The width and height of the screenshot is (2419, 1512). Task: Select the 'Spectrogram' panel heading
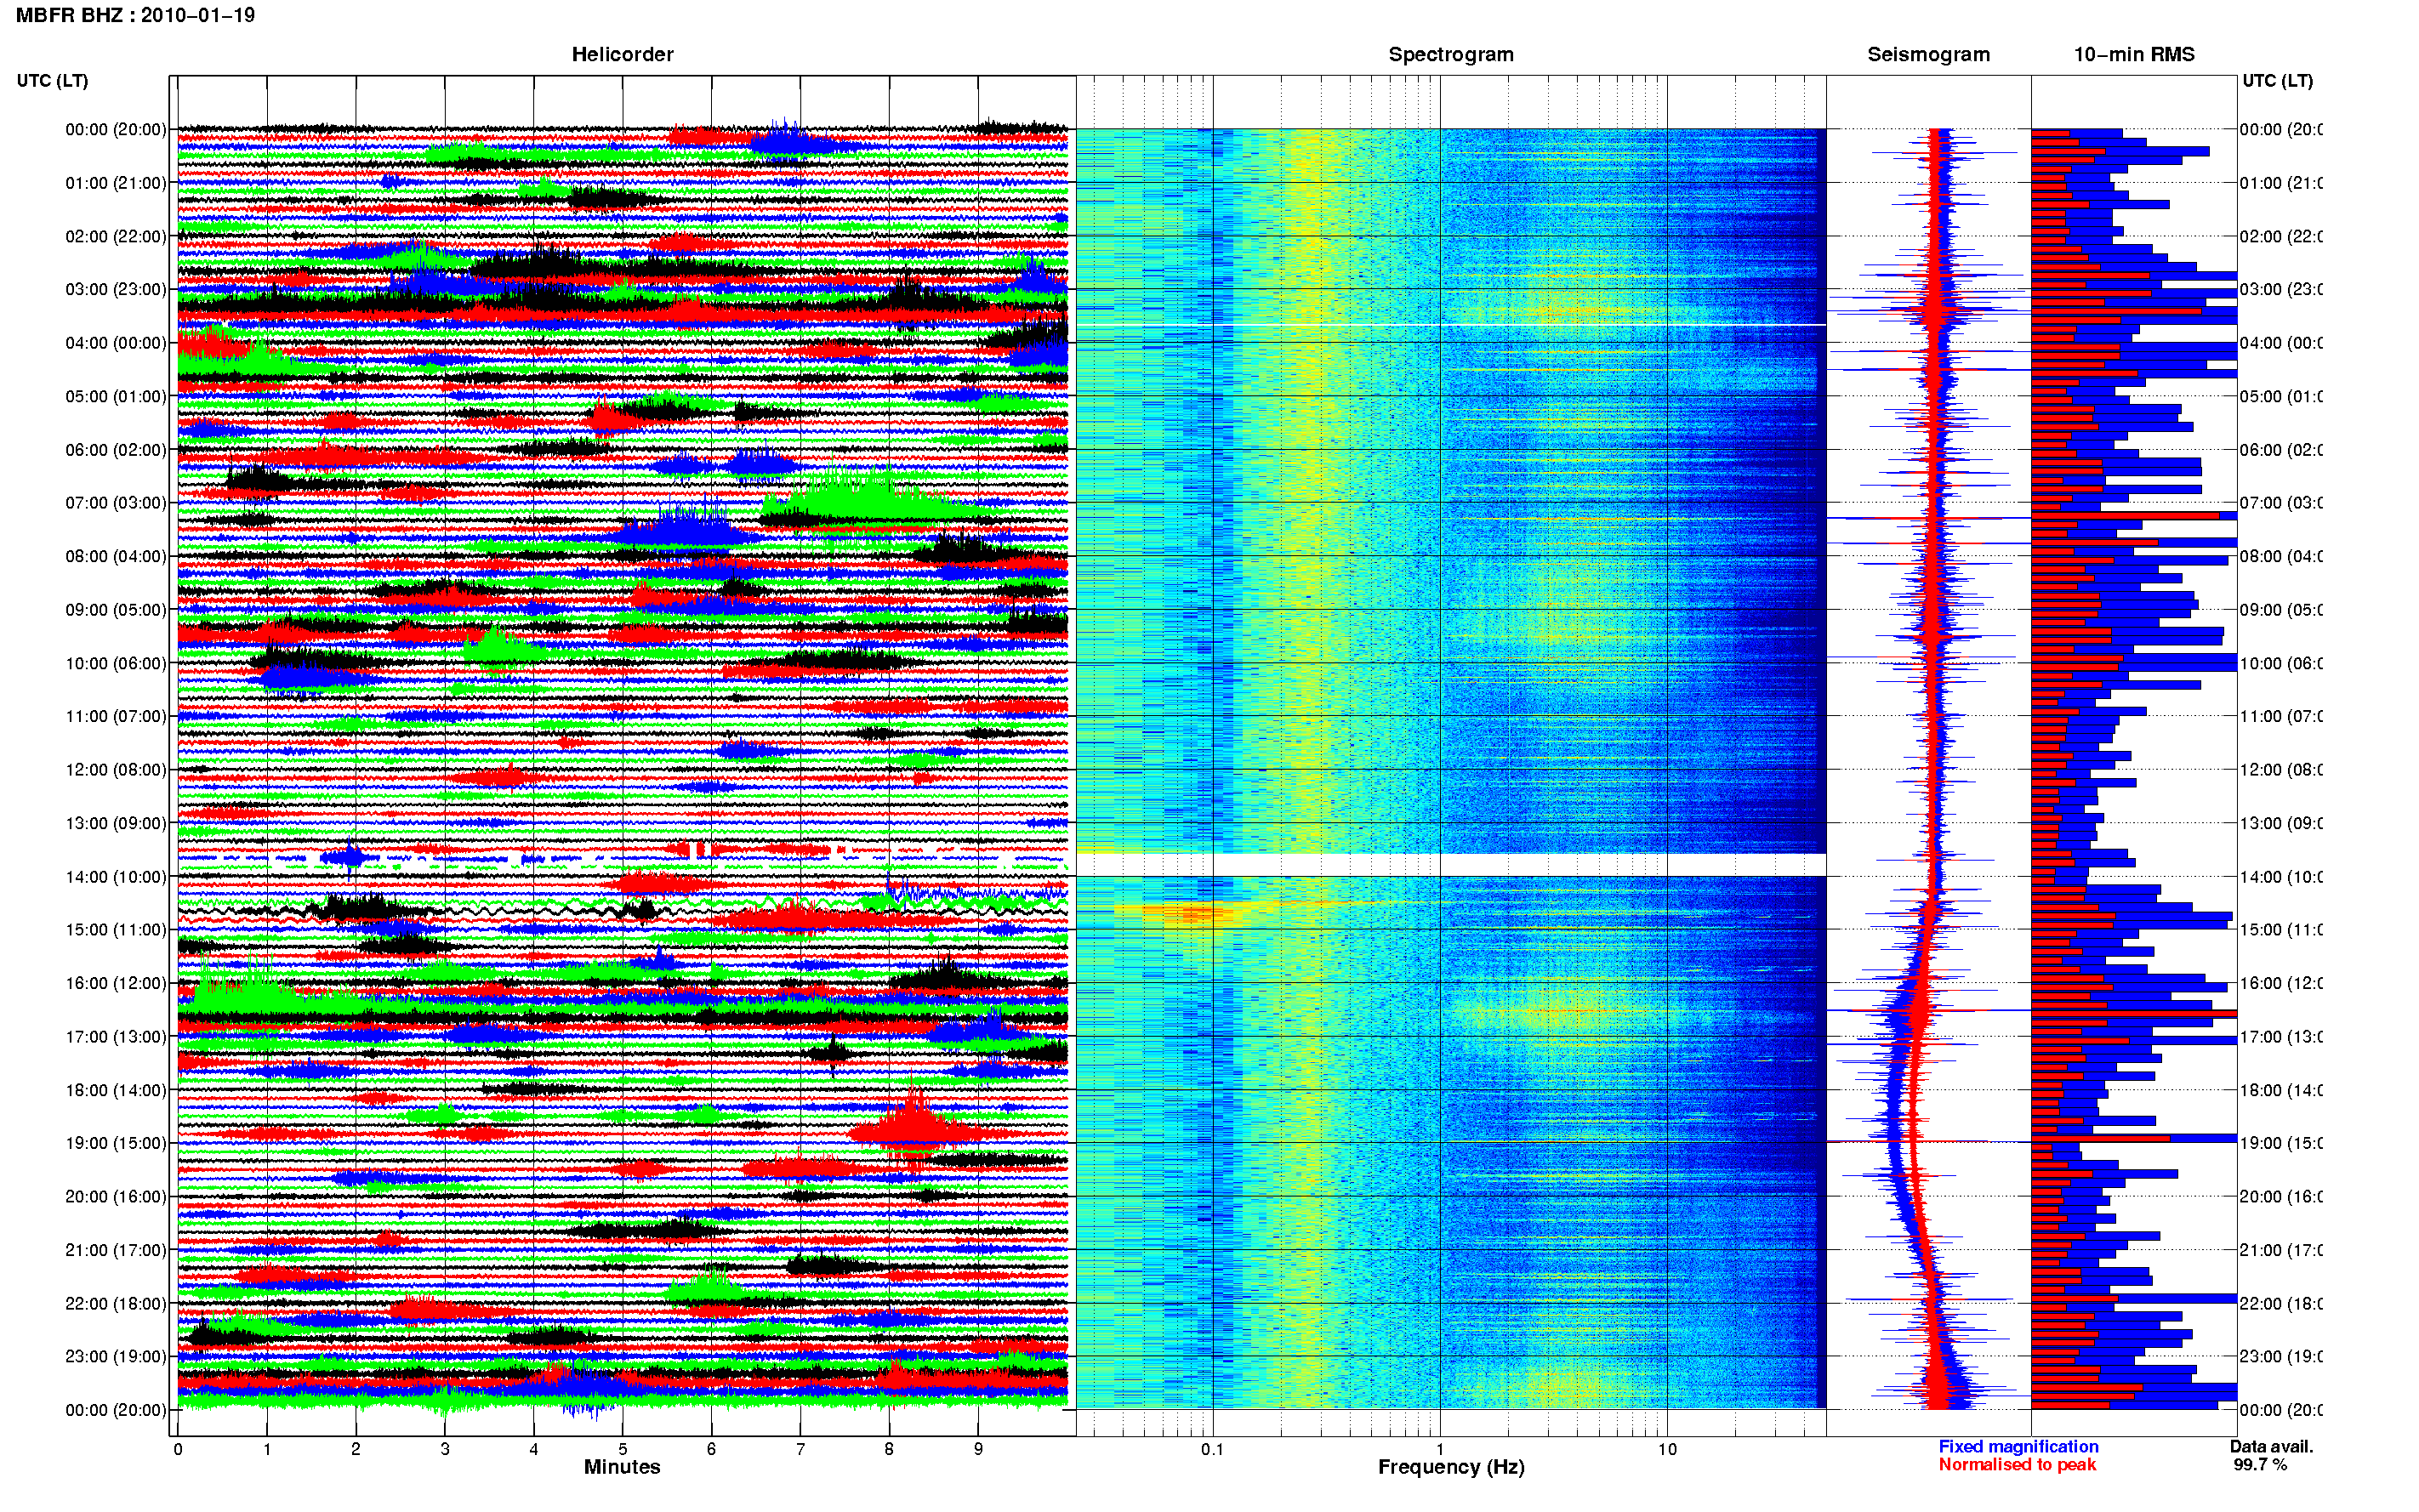pyautogui.click(x=1451, y=54)
